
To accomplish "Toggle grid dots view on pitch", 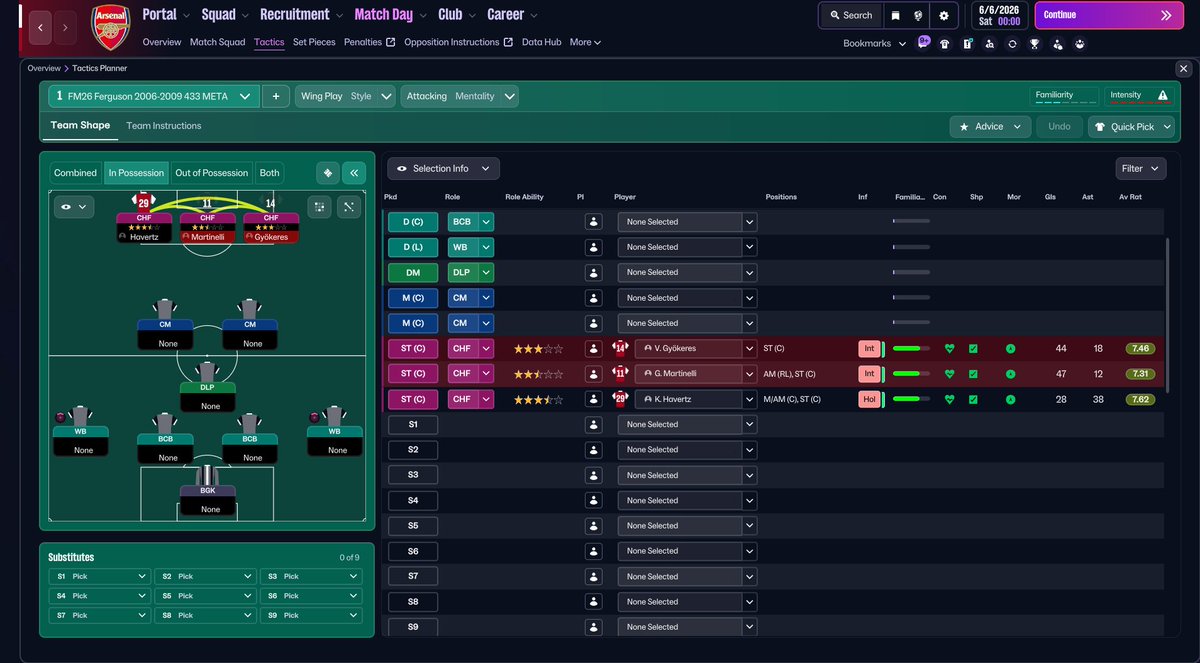I will [320, 207].
